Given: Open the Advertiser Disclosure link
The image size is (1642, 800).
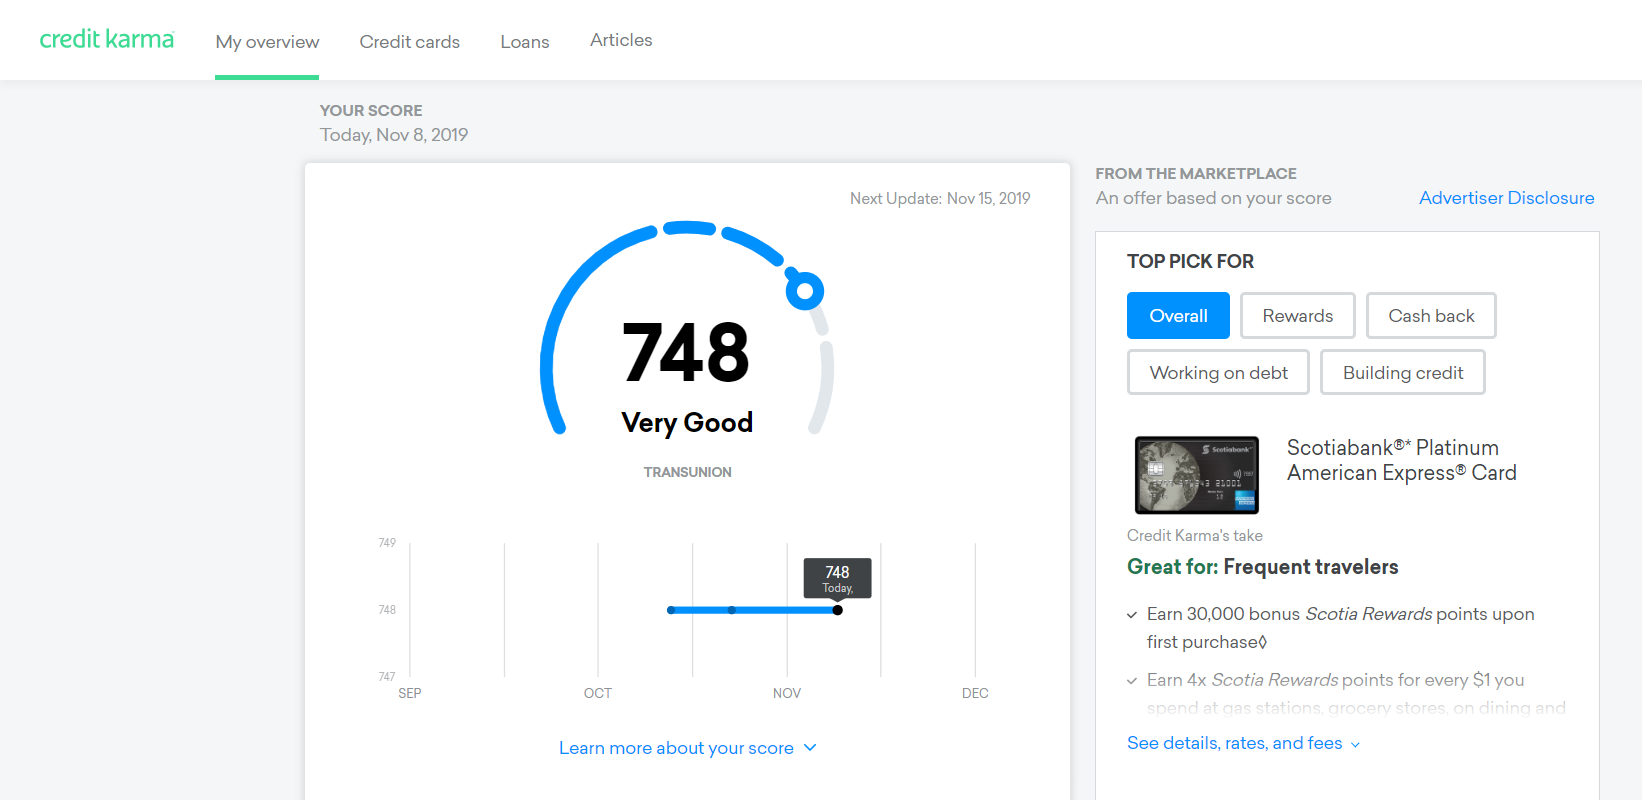Looking at the screenshot, I should point(1506,198).
